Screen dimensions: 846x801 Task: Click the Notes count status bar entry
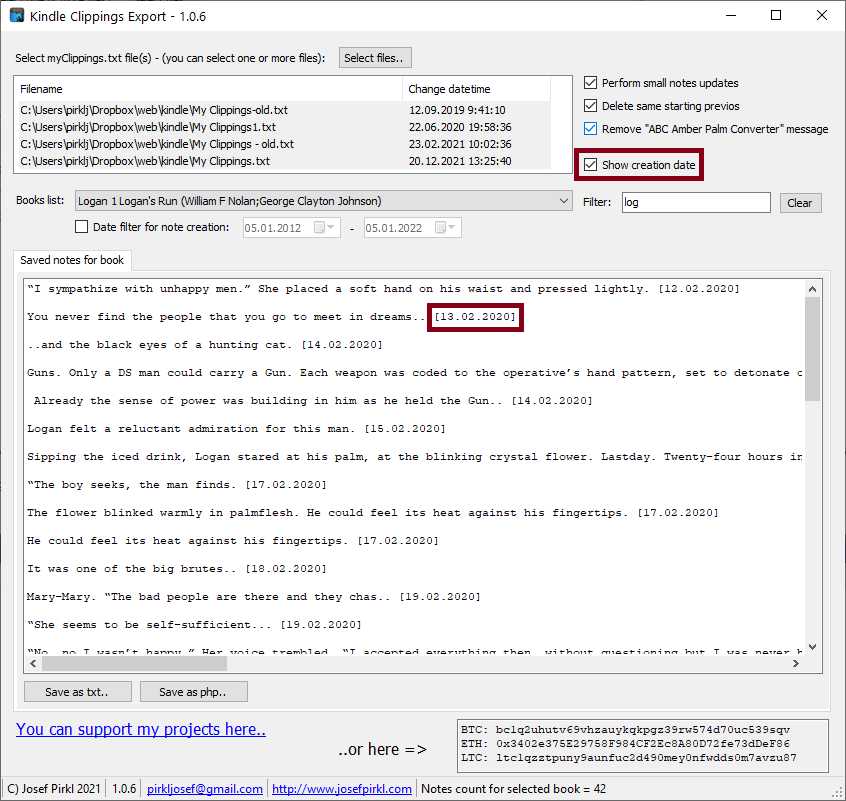514,789
